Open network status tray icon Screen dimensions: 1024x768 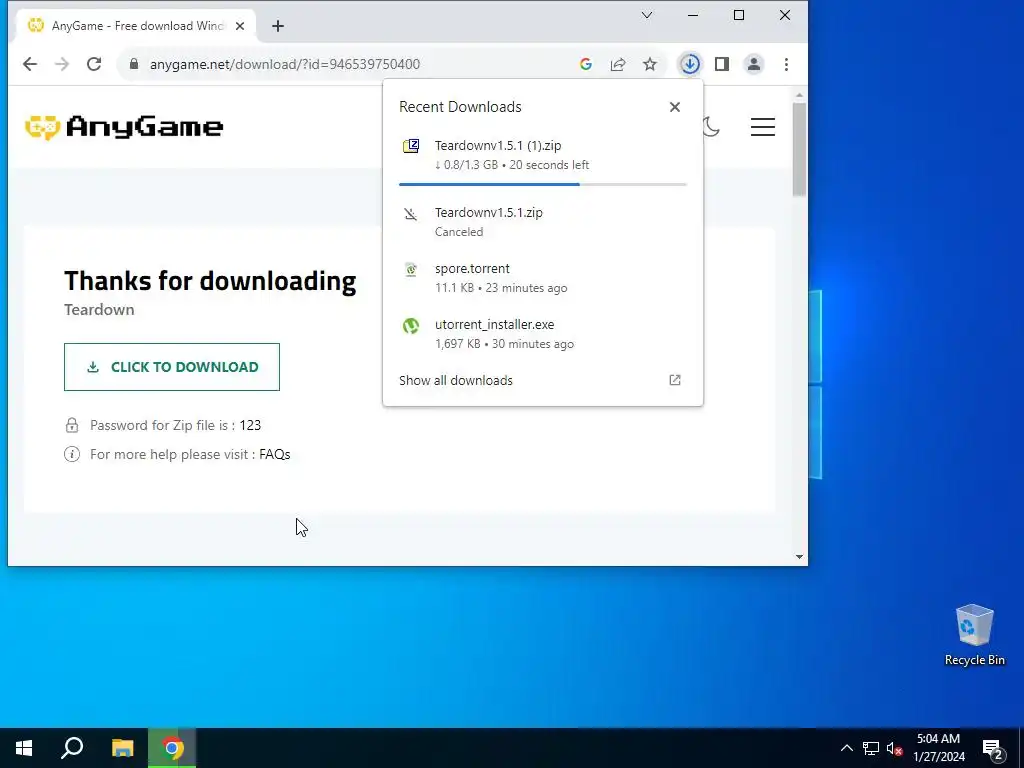(x=871, y=748)
